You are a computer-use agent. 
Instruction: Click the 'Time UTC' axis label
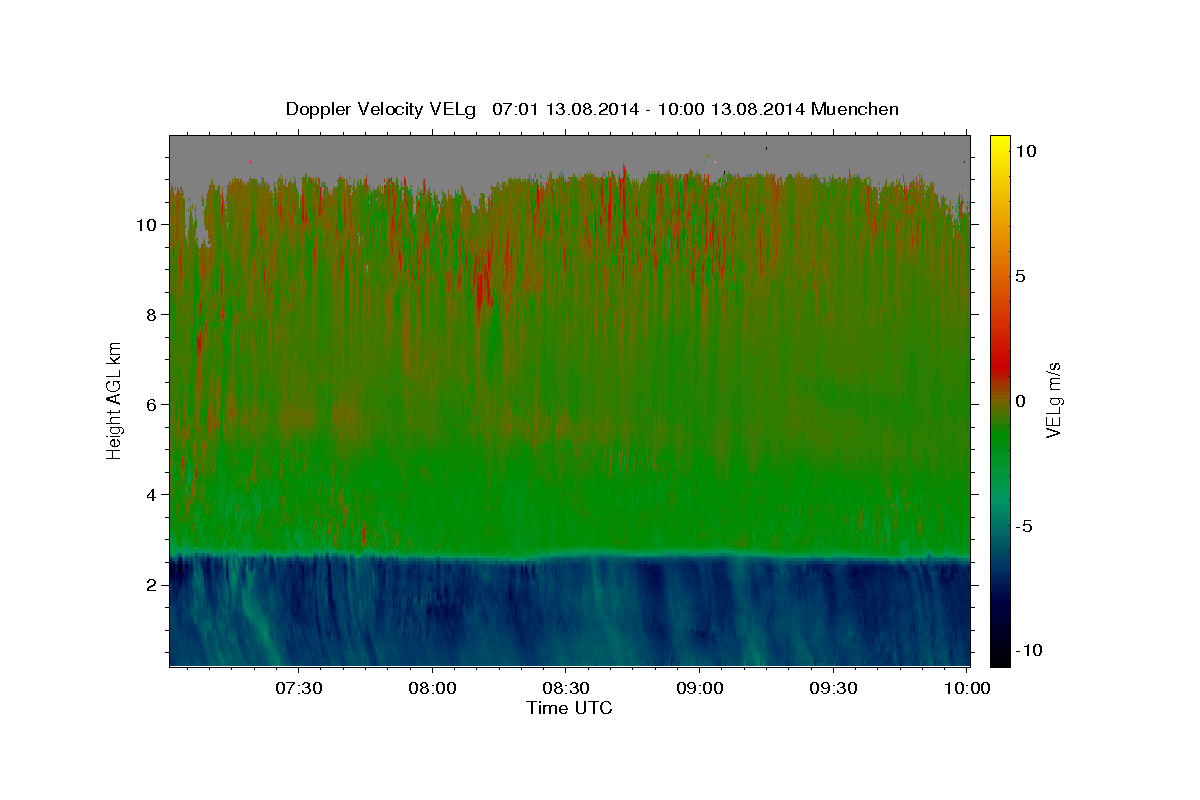569,708
